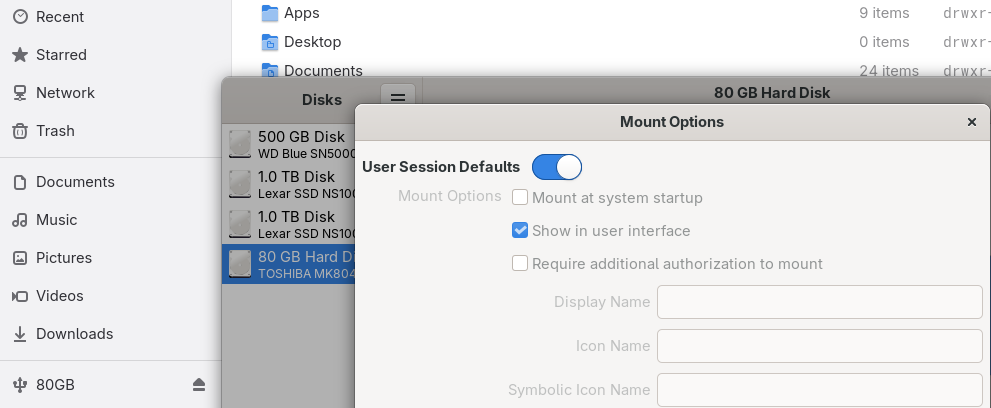The height and width of the screenshot is (408, 991).
Task: Check Require additional authorization to mount
Action: pyautogui.click(x=520, y=264)
